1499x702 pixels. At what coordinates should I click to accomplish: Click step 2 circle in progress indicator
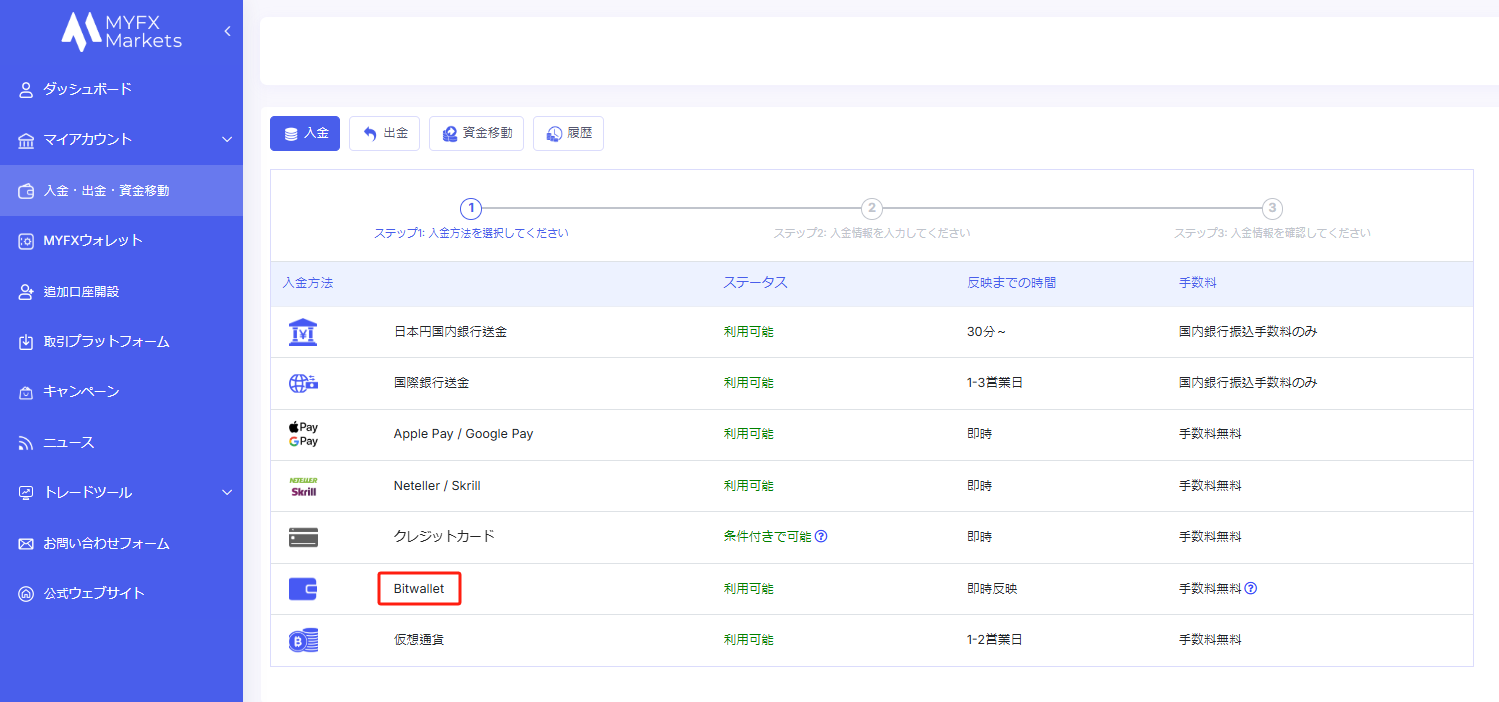tap(872, 208)
